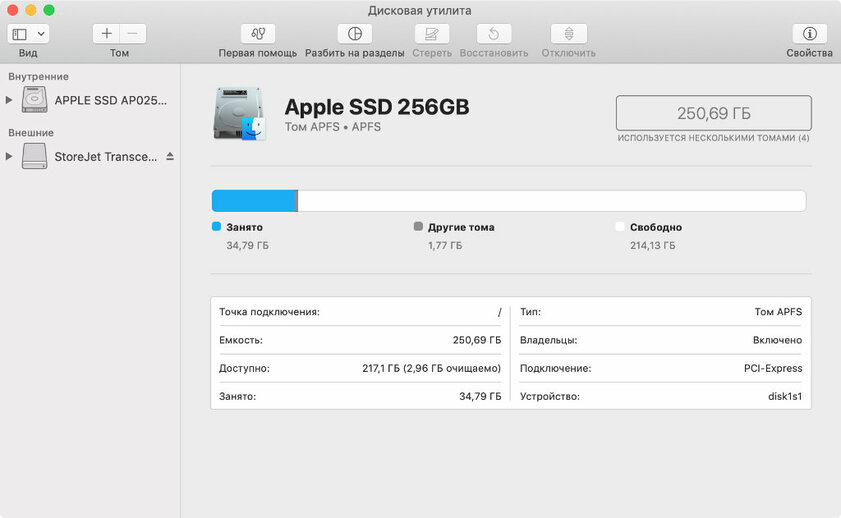Open the Info (Свойства) panel icon
Screen dimensions: 841x518
[x=809, y=34]
